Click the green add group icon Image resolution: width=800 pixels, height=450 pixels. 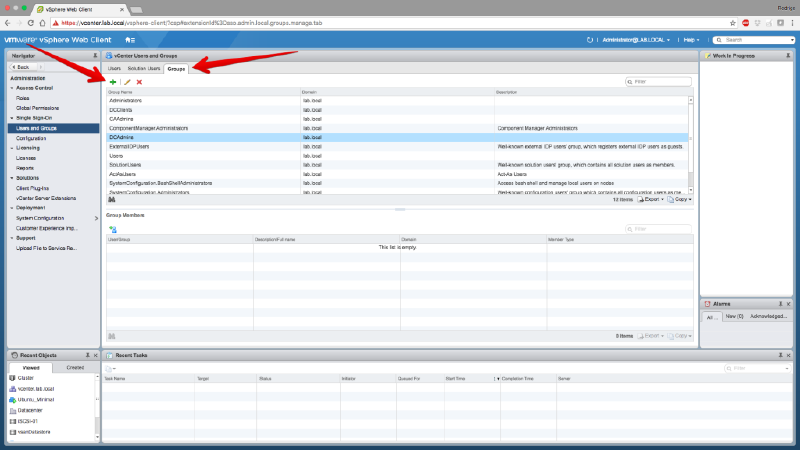pos(113,82)
